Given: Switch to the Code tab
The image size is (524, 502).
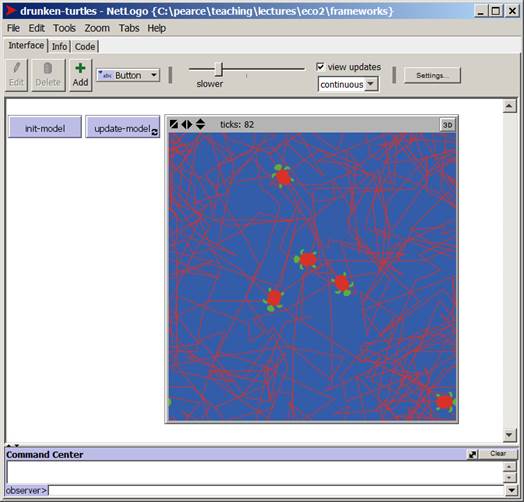Looking at the screenshot, I should [85, 46].
